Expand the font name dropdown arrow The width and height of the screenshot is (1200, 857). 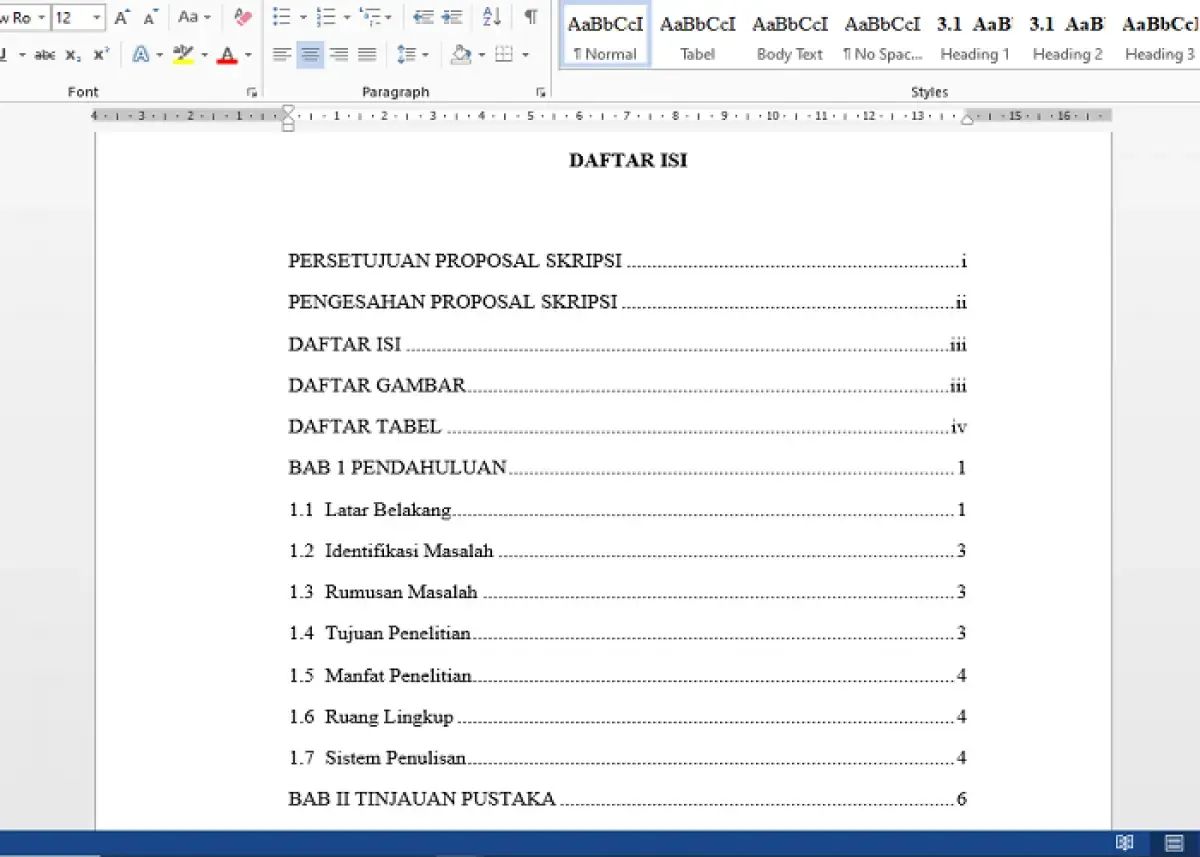41,18
